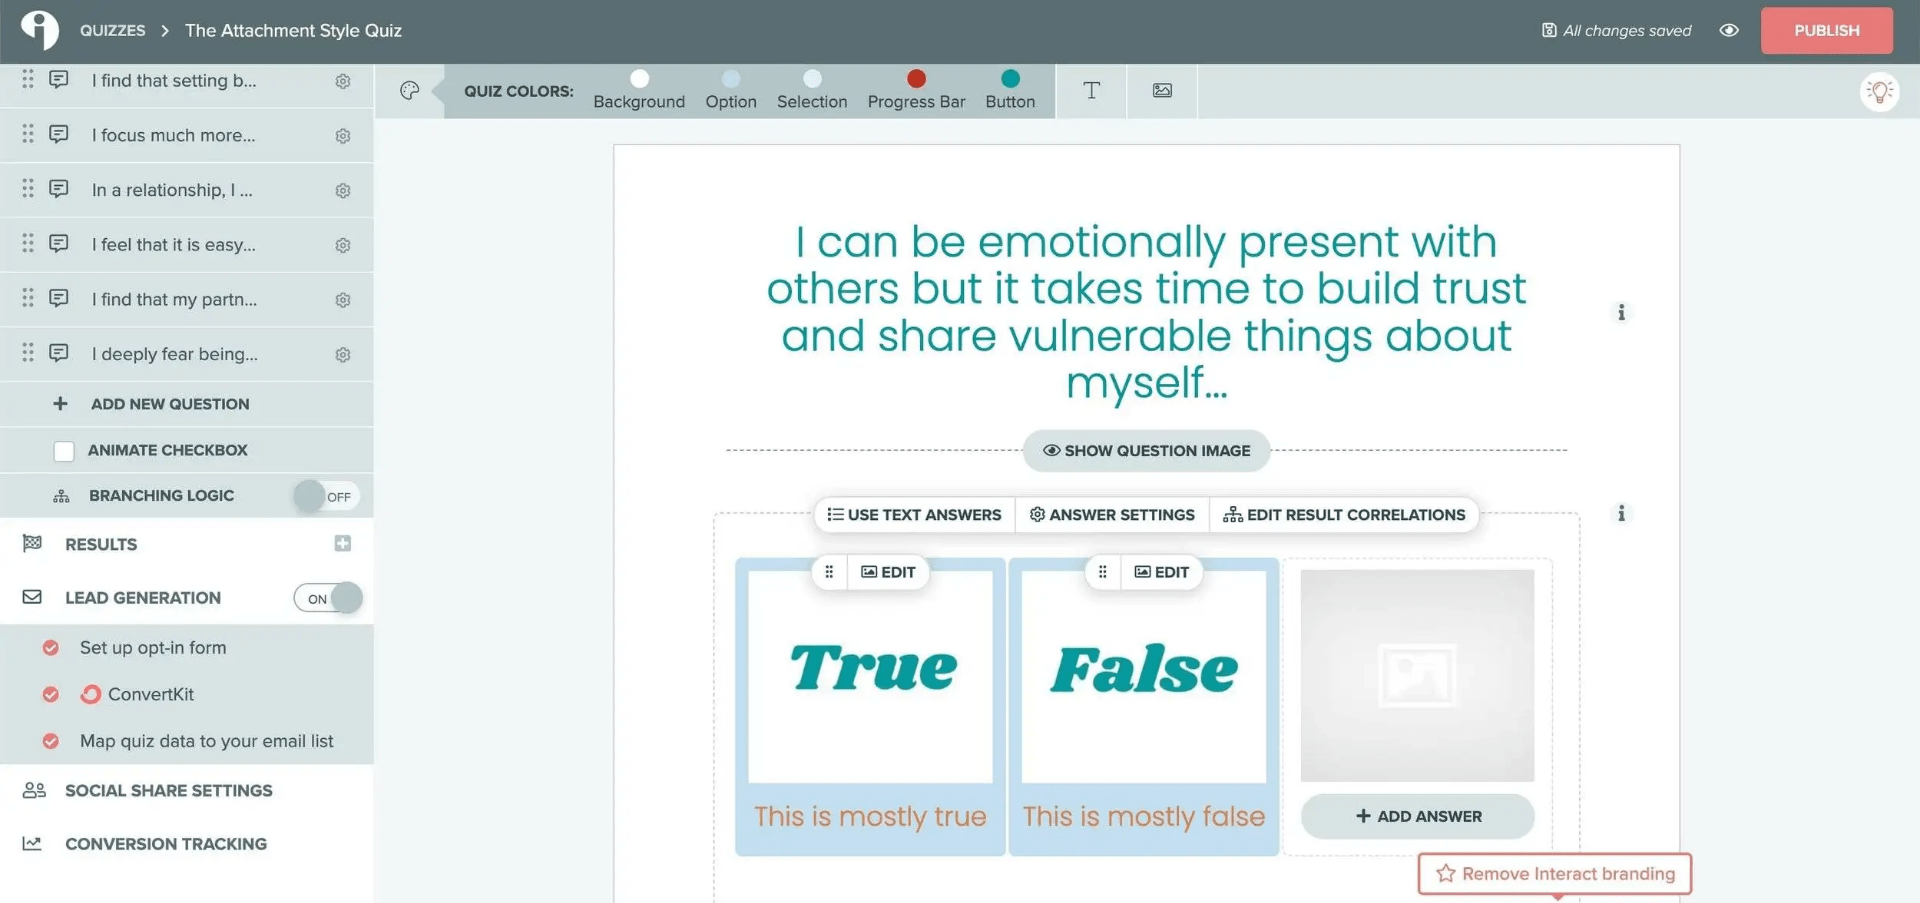The width and height of the screenshot is (1920, 903).
Task: Expand Results with the plus icon
Action: click(343, 543)
